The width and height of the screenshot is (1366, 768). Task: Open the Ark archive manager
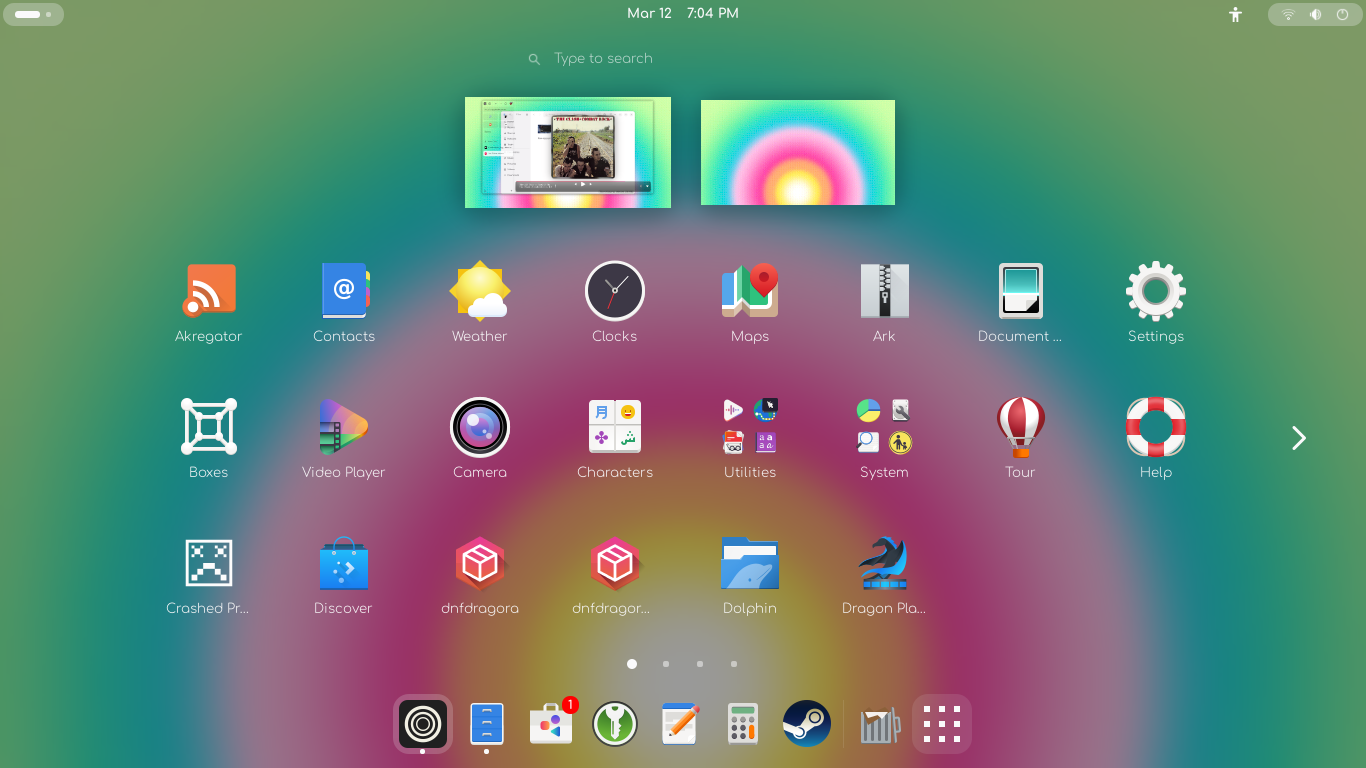tap(884, 290)
